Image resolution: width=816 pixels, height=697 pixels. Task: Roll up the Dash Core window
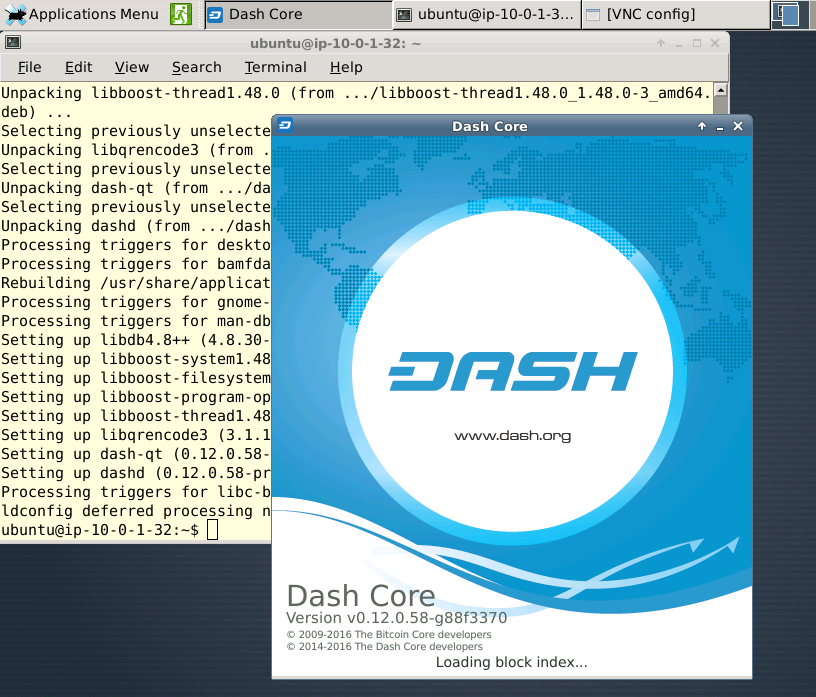point(702,126)
